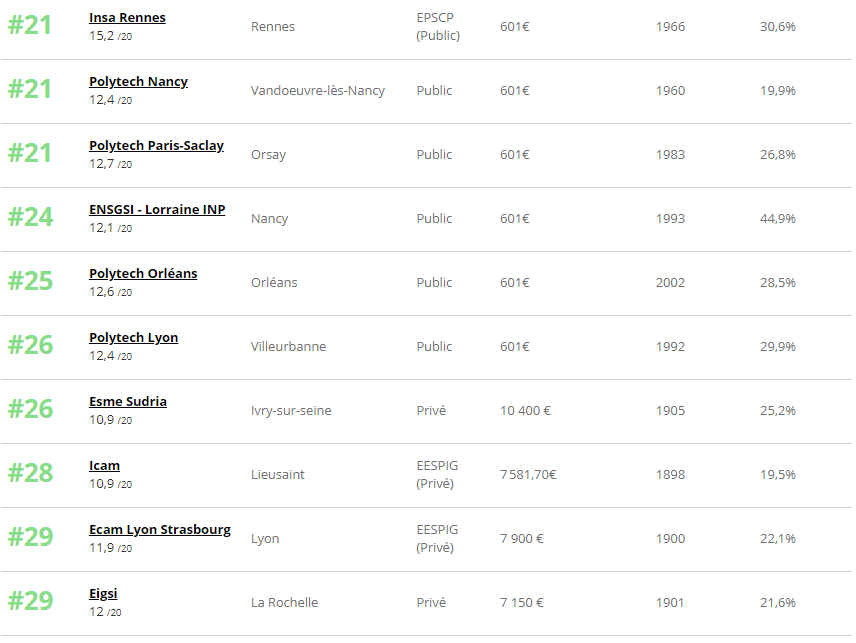Click the #24 rank number
This screenshot has width=856, height=643.
click(x=30, y=217)
